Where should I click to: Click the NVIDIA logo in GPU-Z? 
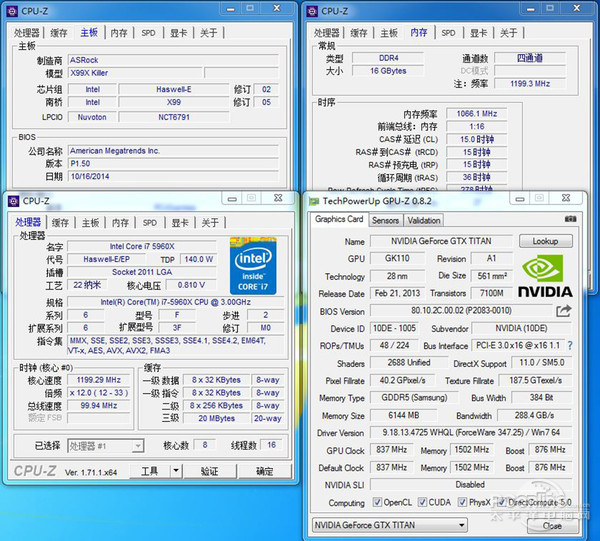545,275
